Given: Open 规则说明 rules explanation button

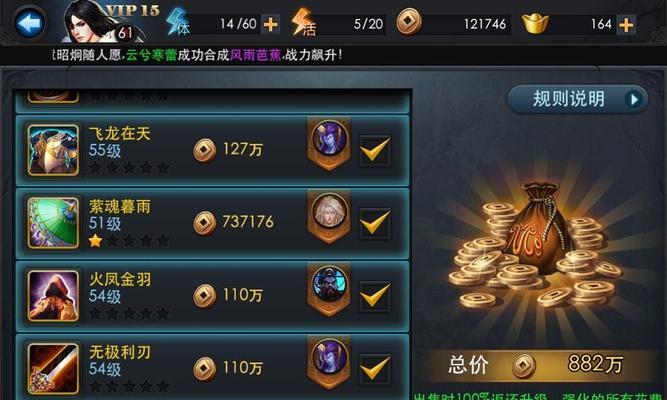Looking at the screenshot, I should [x=578, y=99].
